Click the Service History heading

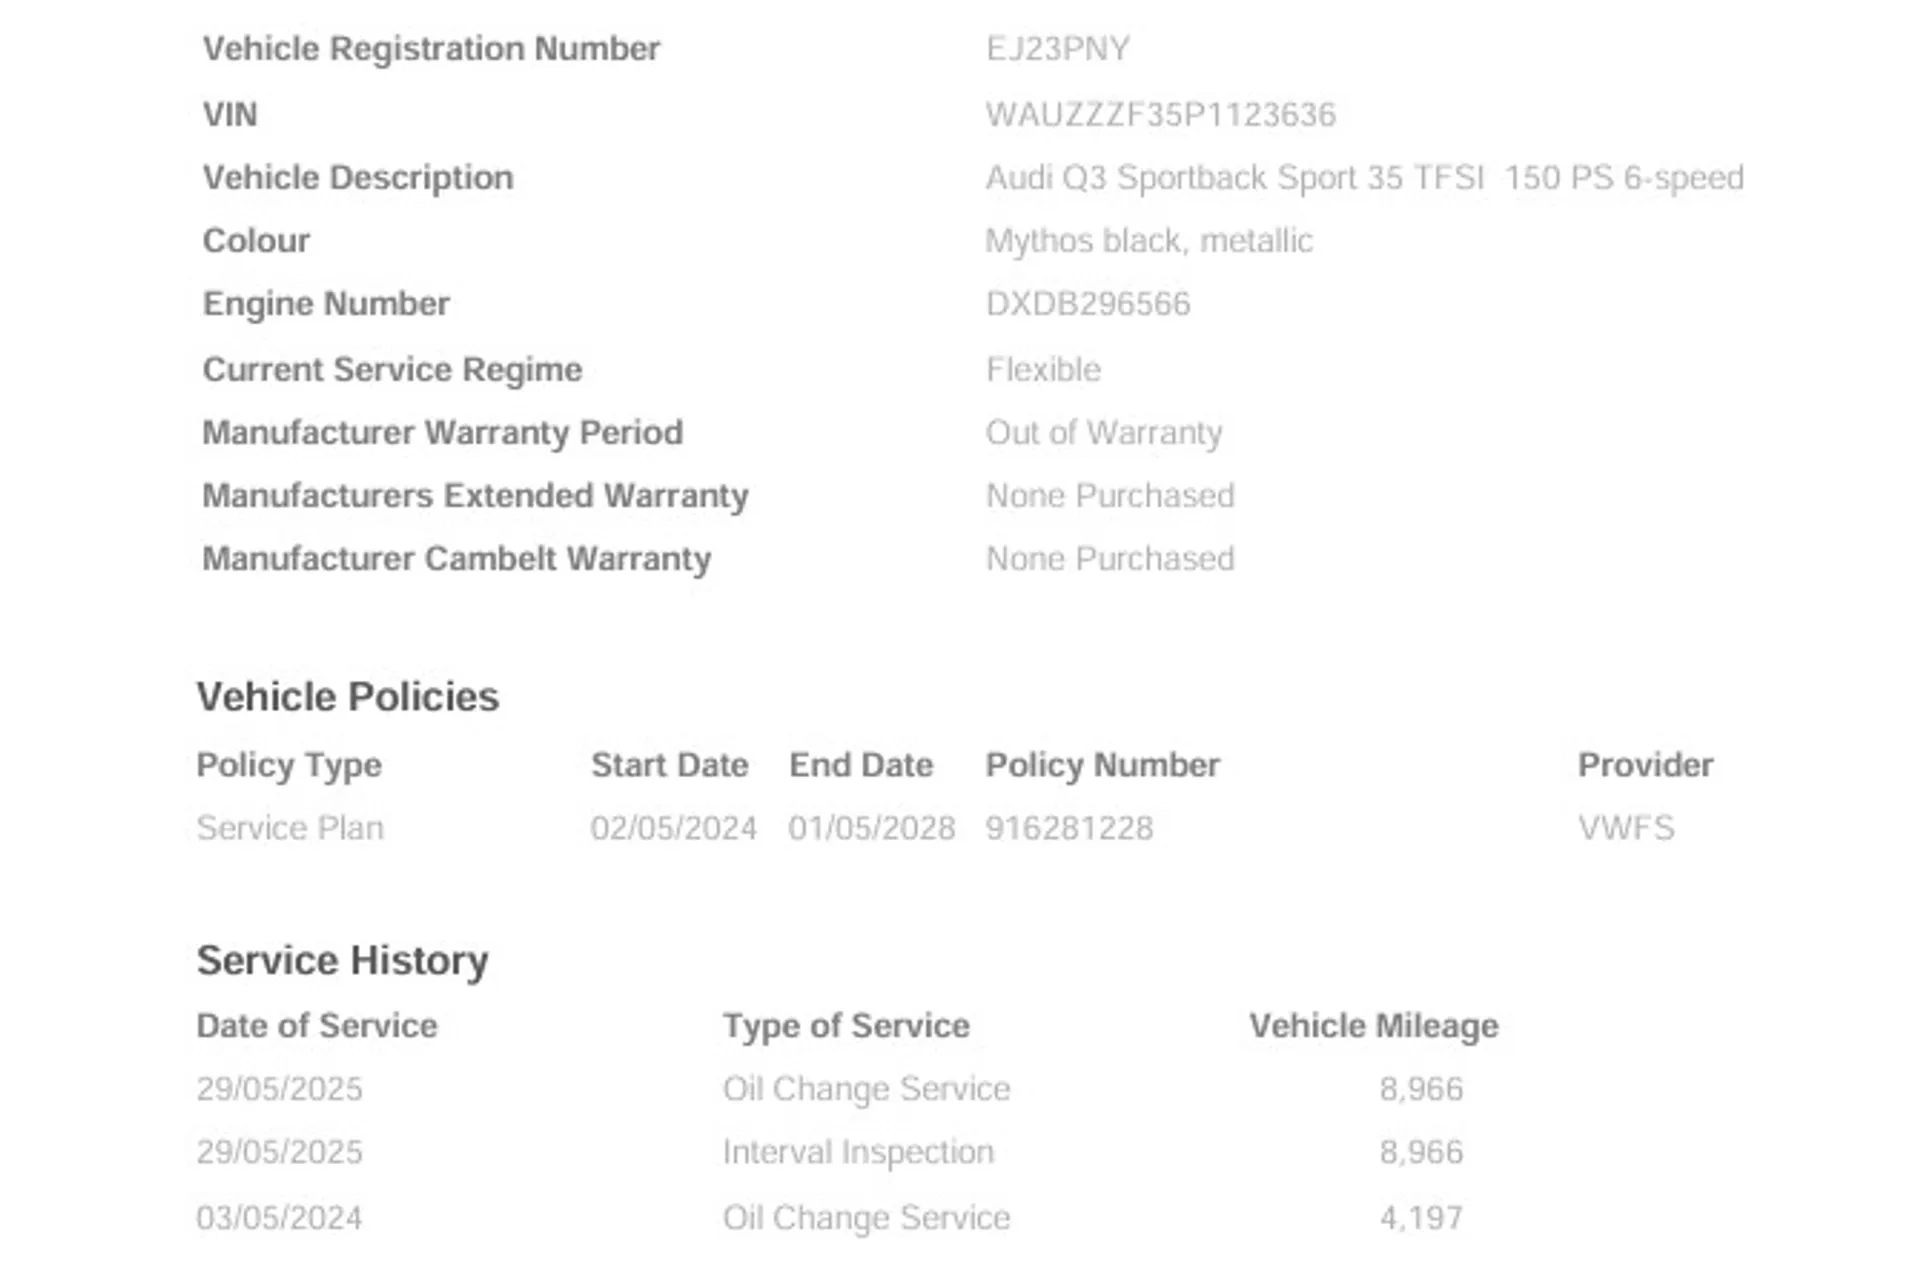tap(342, 961)
